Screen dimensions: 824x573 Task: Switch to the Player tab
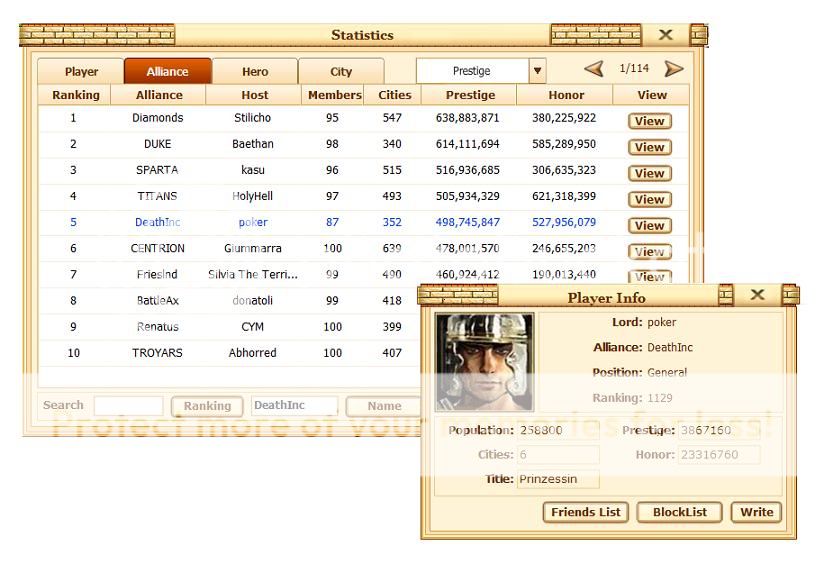[x=81, y=72]
